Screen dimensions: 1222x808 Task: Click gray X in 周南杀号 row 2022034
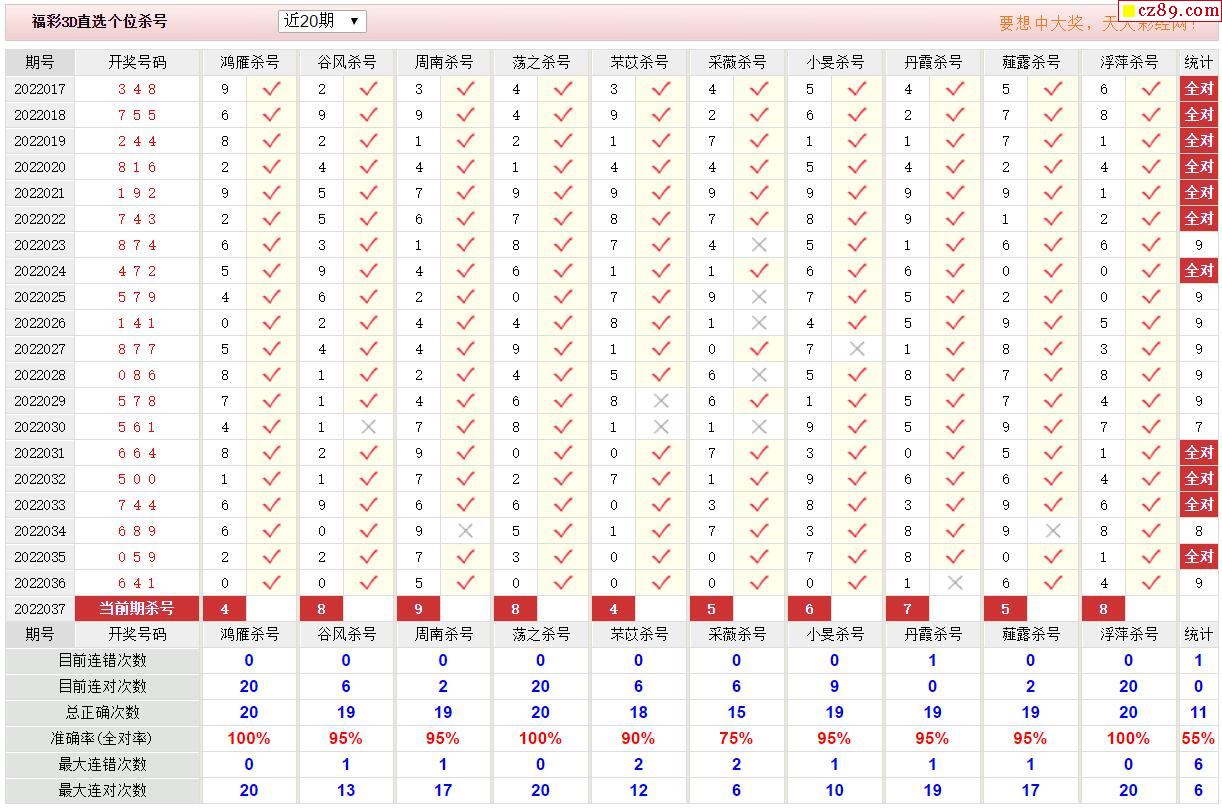pos(465,531)
